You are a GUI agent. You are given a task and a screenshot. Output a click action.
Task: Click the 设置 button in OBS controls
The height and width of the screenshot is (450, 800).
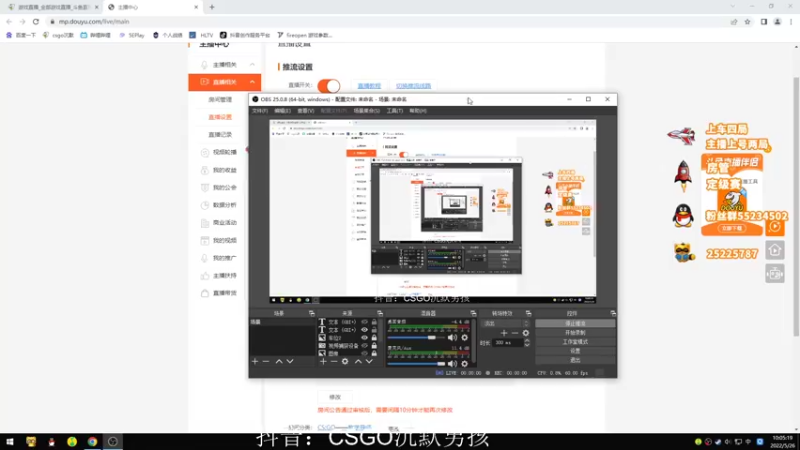point(575,351)
